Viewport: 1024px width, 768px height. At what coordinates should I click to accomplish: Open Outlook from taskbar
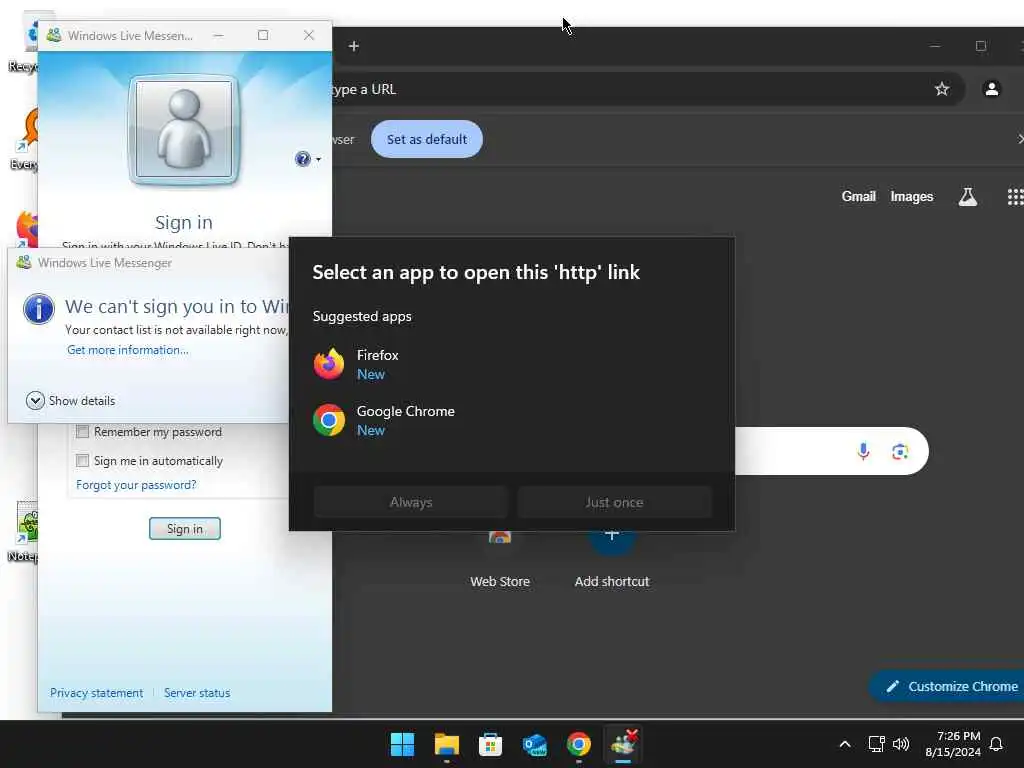(535, 744)
